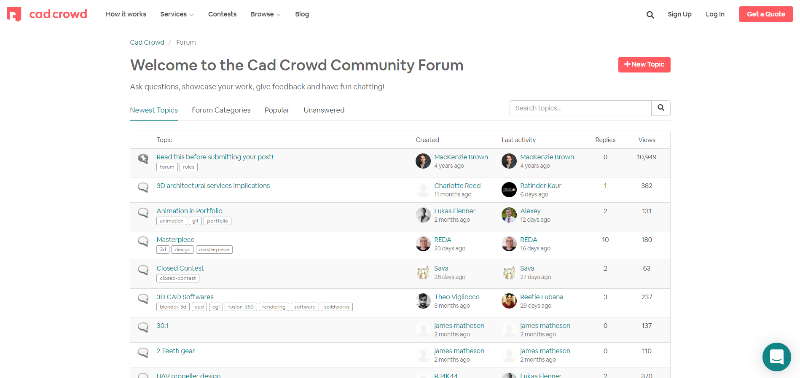Click the speech bubble beside '30:1' topic
800x378 pixels.
tap(143, 327)
